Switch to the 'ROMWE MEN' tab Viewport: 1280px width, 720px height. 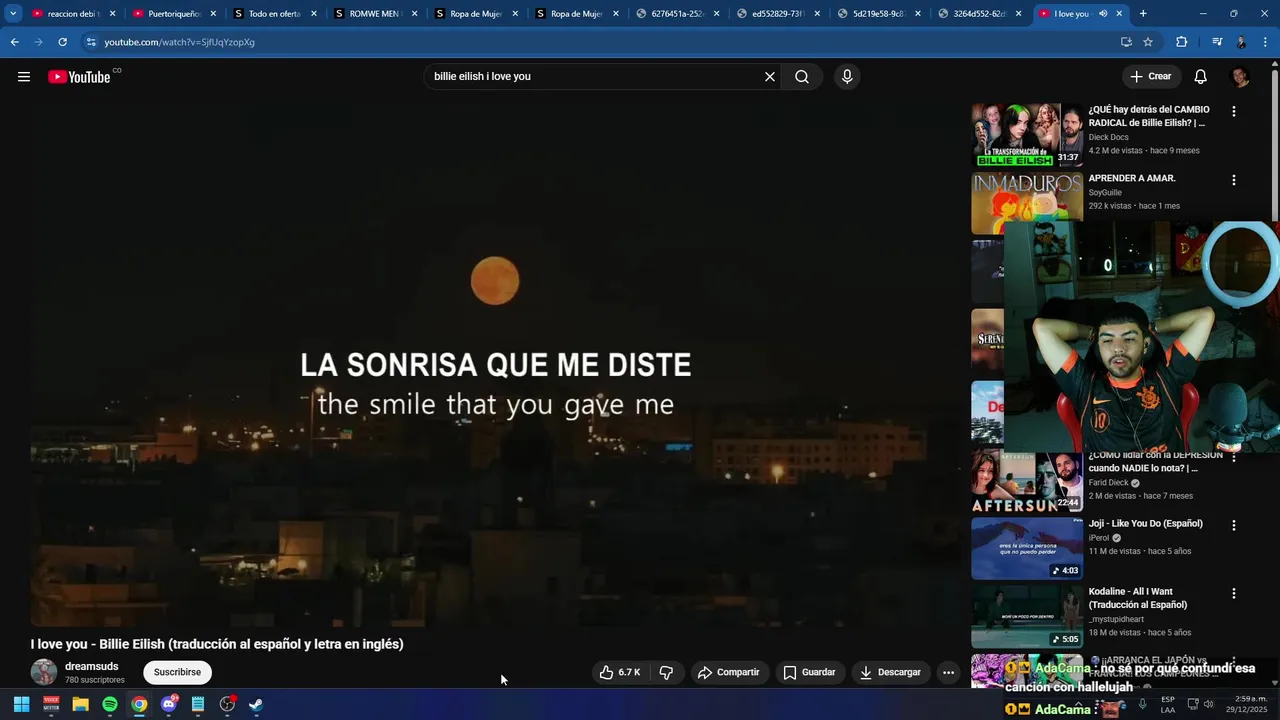click(x=376, y=14)
